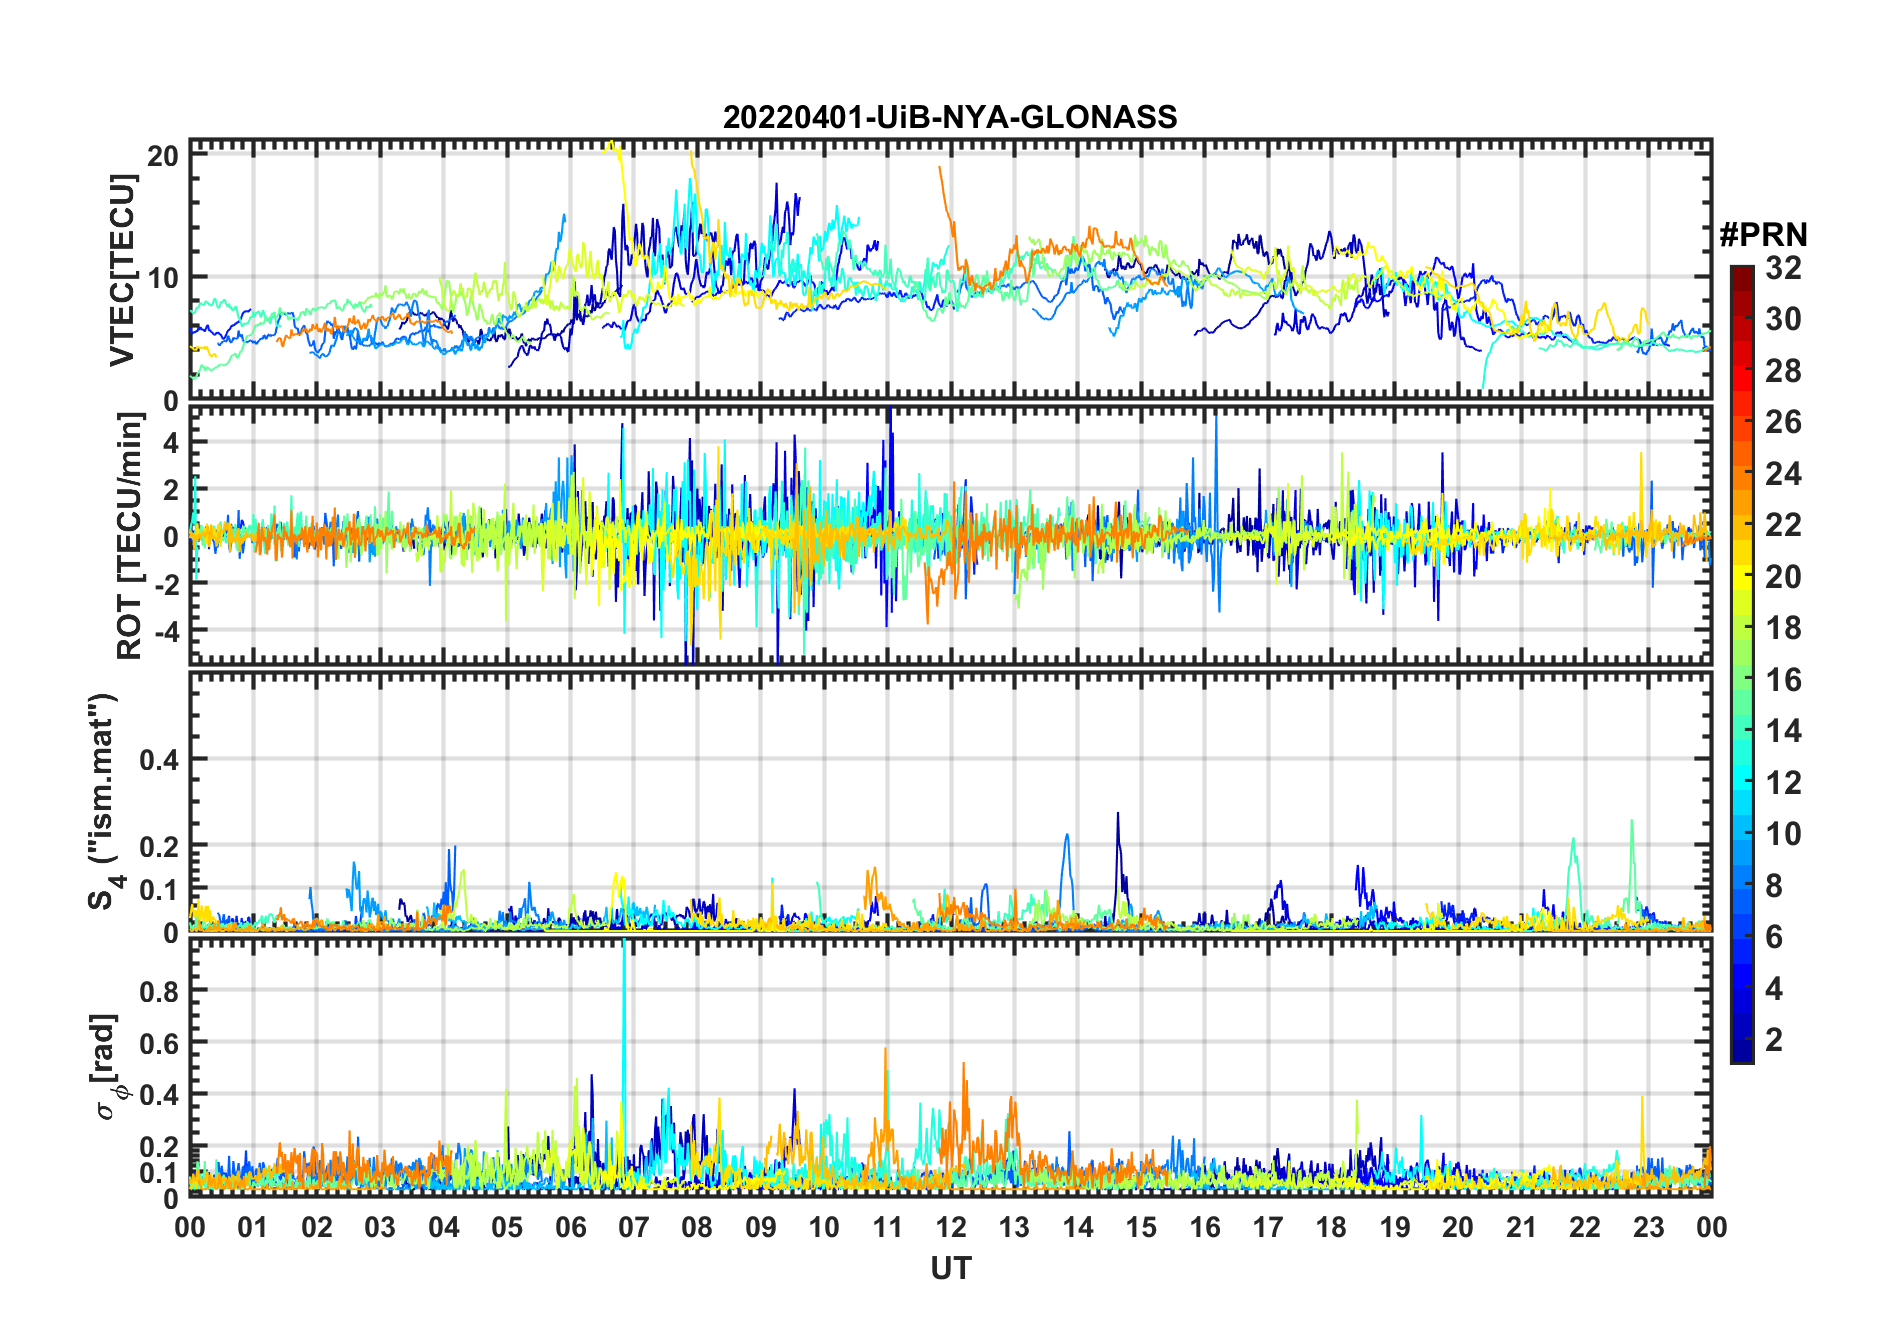The height and width of the screenshot is (1330, 1902).
Task: Select the "VTEC[TECU]" y-axis label
Action: coord(122,270)
